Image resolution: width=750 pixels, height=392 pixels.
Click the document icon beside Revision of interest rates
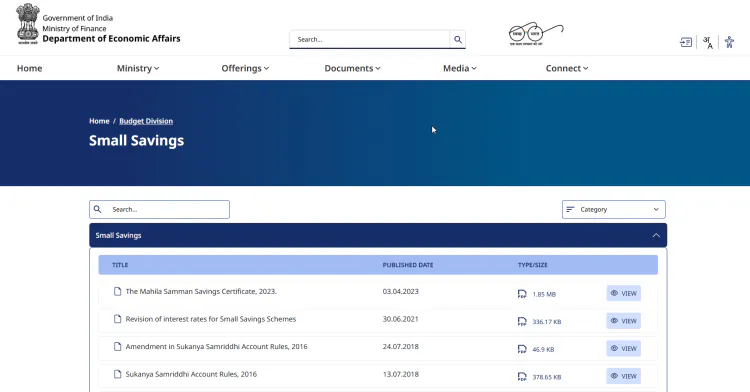117,319
